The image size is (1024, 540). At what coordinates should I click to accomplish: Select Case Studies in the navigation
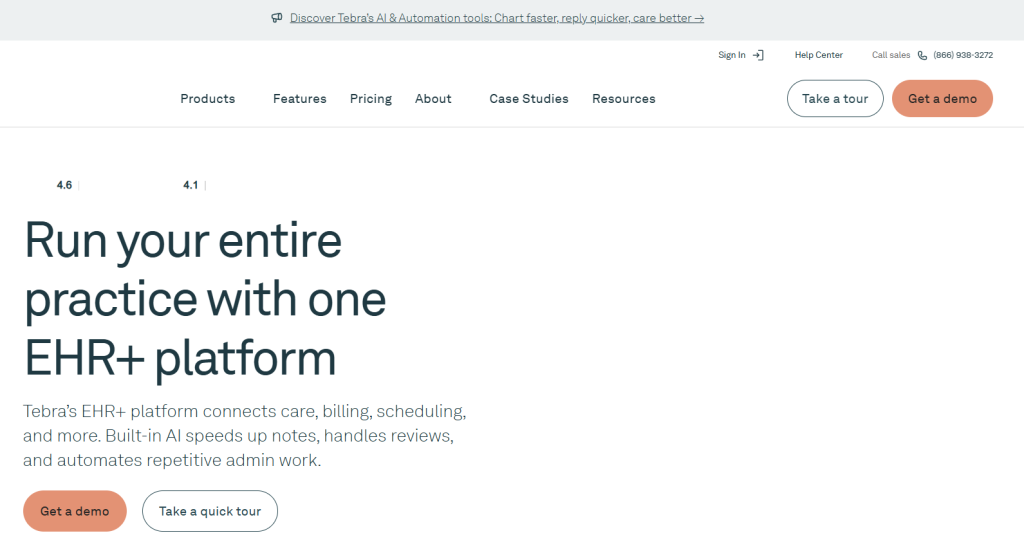pyautogui.click(x=528, y=99)
